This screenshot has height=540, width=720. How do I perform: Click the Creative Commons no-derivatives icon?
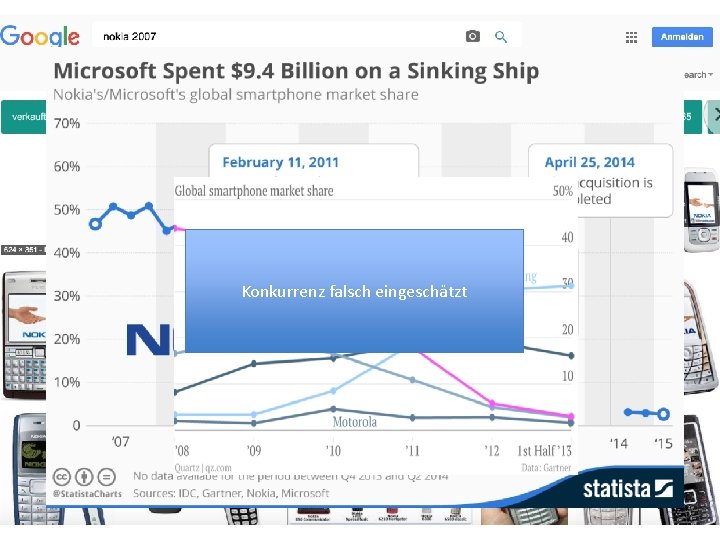[106, 477]
